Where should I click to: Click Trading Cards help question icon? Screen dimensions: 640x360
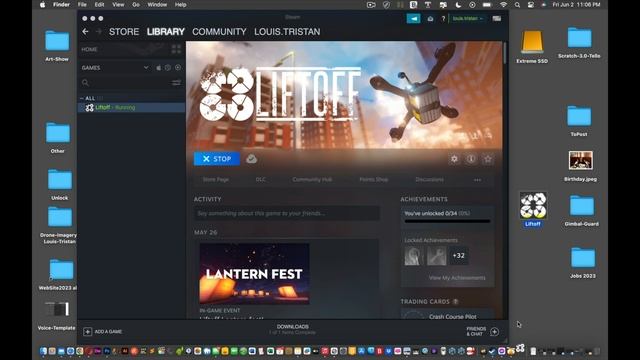(x=456, y=302)
